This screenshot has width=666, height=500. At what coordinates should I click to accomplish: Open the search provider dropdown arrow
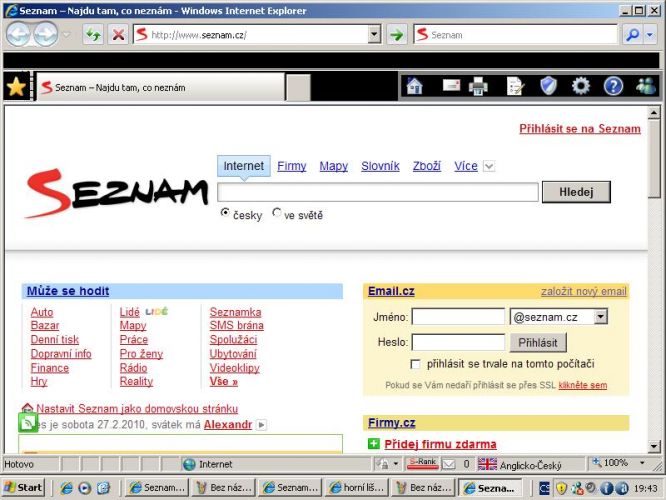[x=650, y=34]
